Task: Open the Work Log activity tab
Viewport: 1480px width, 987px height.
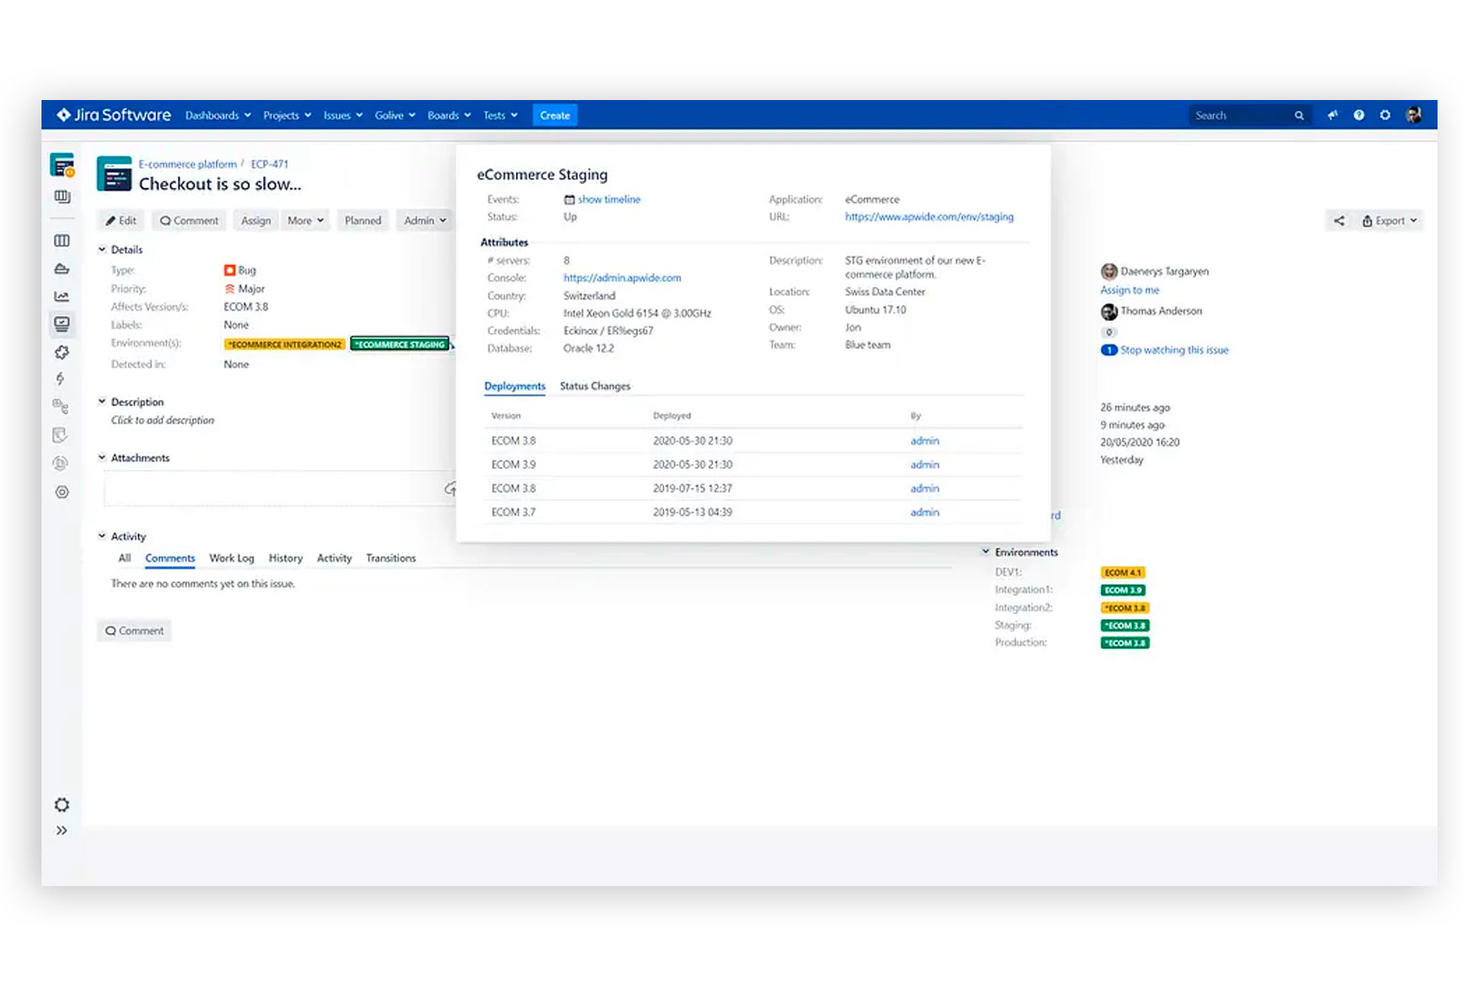Action: [231, 558]
